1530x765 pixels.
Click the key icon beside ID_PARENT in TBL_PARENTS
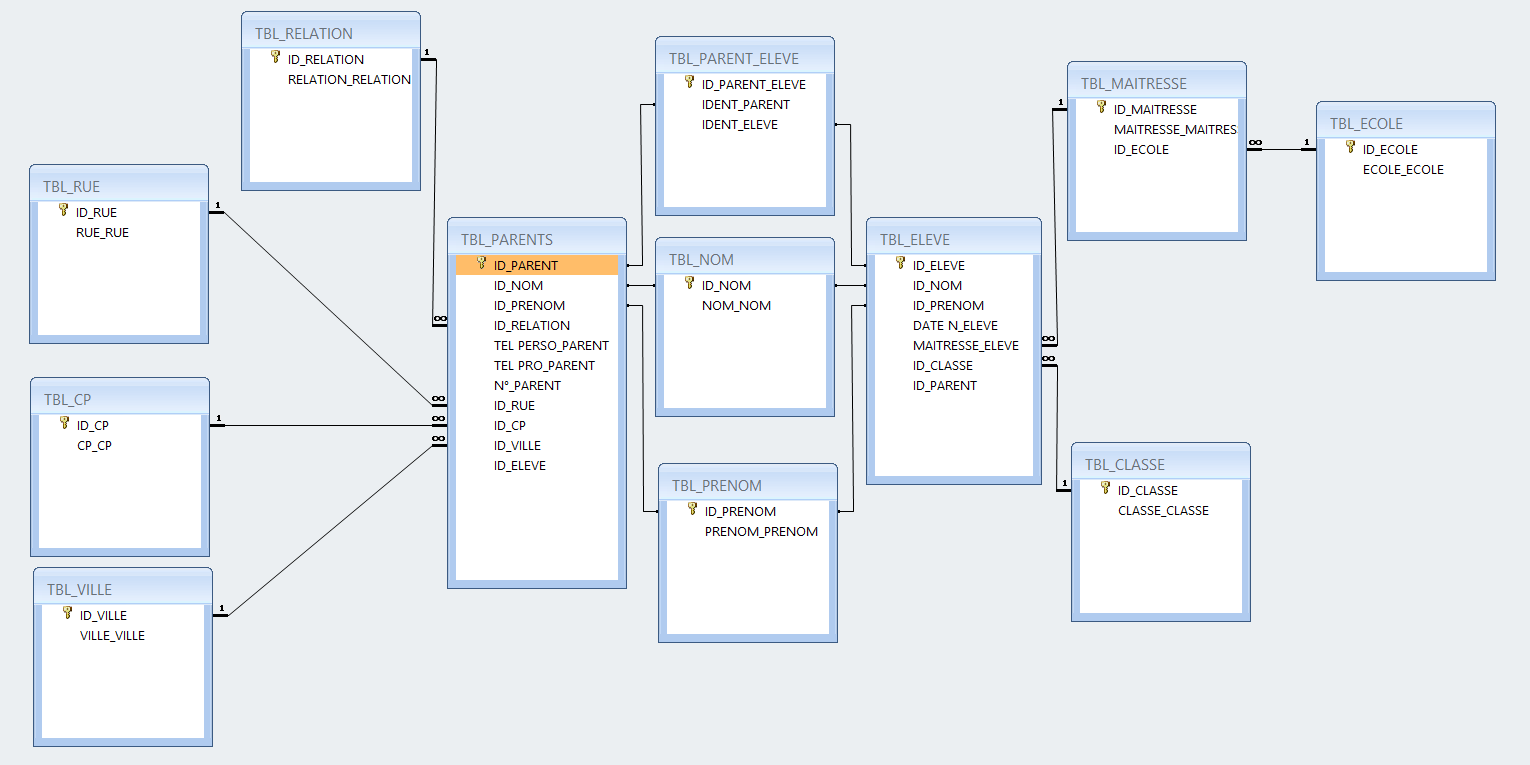tap(482, 264)
